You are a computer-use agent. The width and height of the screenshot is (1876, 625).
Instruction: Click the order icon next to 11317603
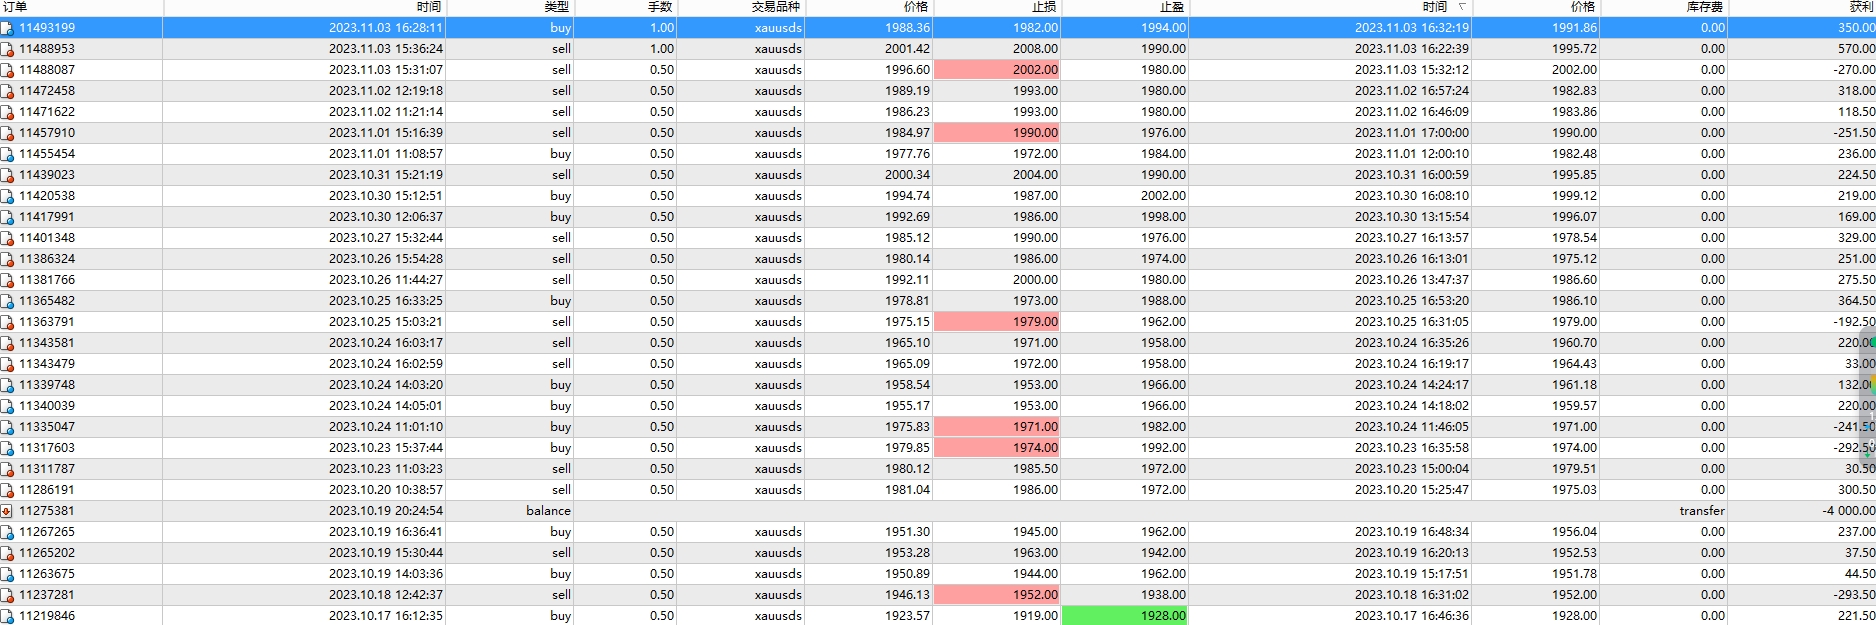7,448
